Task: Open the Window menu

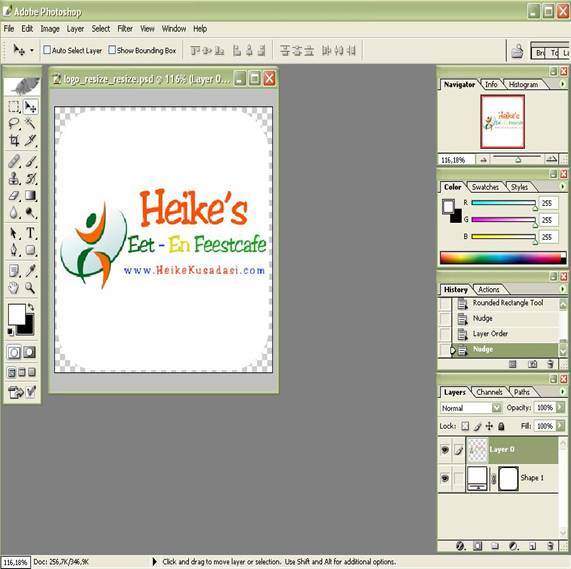Action: pos(174,29)
